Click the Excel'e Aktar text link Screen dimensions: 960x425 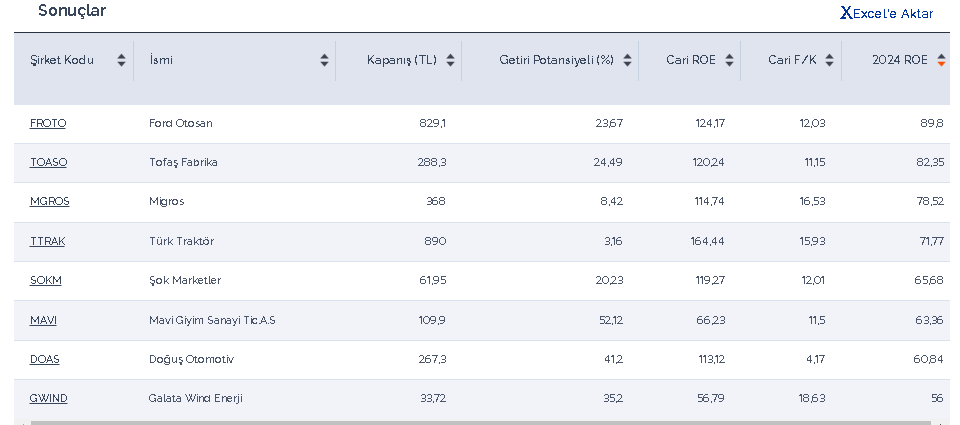tap(893, 13)
